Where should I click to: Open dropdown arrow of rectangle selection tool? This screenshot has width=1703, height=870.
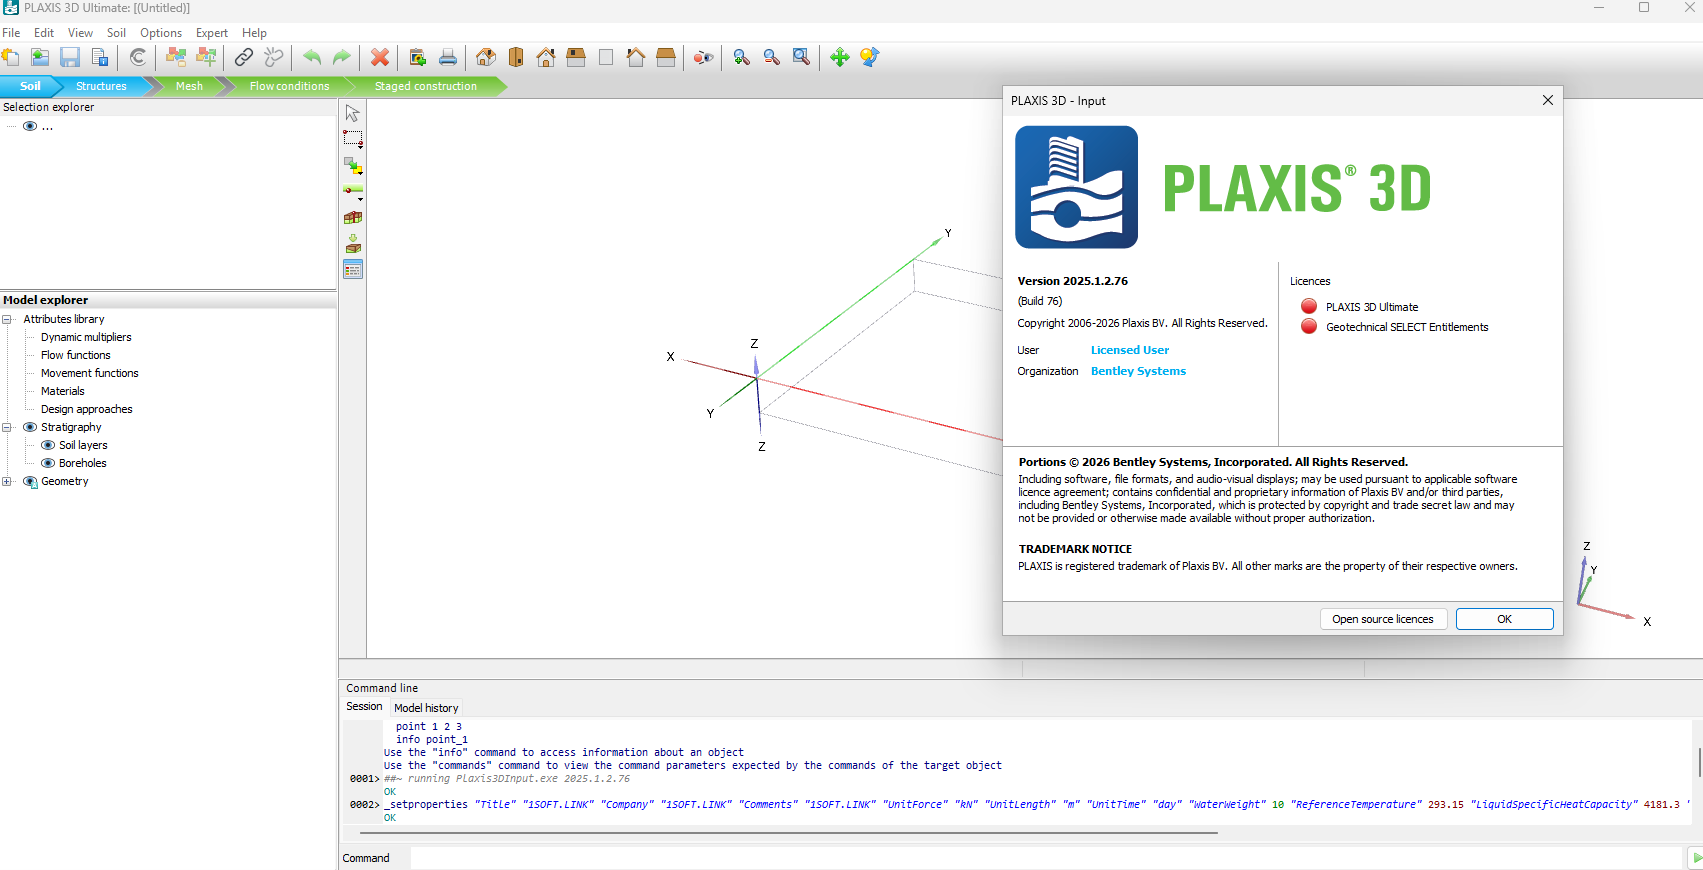point(360,146)
